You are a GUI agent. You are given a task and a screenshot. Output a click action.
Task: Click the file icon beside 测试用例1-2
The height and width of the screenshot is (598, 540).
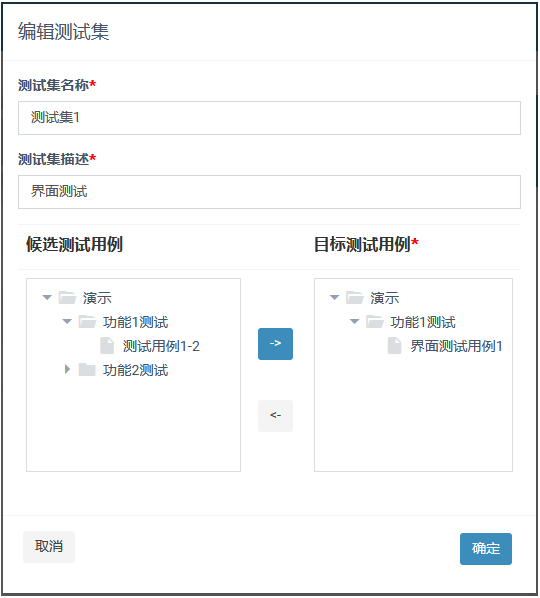coord(107,346)
